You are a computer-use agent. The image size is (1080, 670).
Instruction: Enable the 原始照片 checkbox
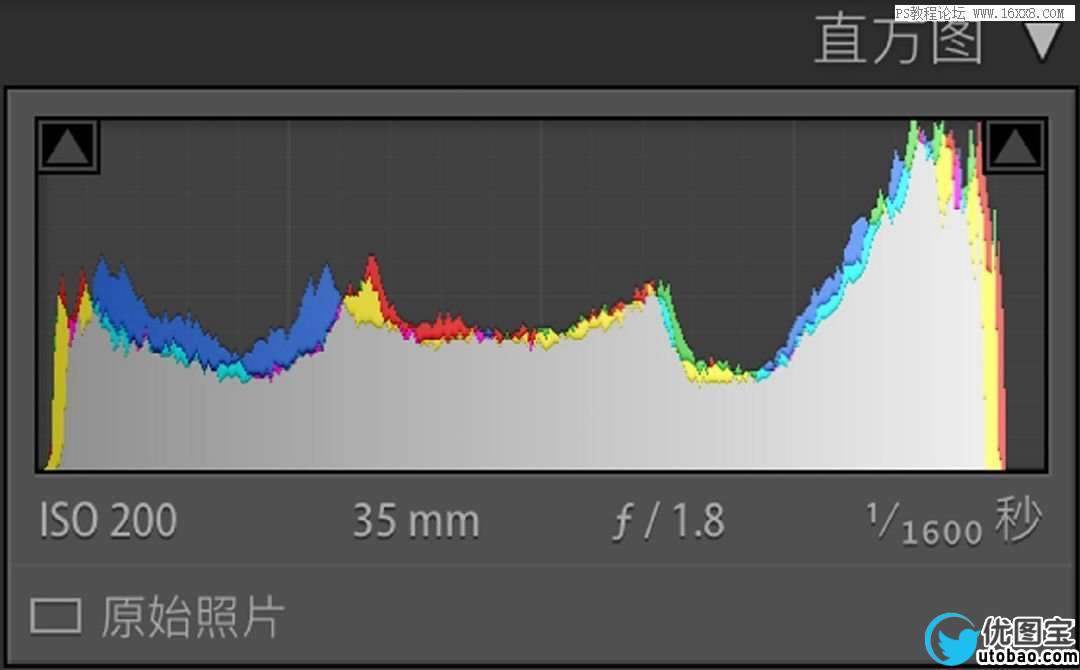[x=56, y=615]
